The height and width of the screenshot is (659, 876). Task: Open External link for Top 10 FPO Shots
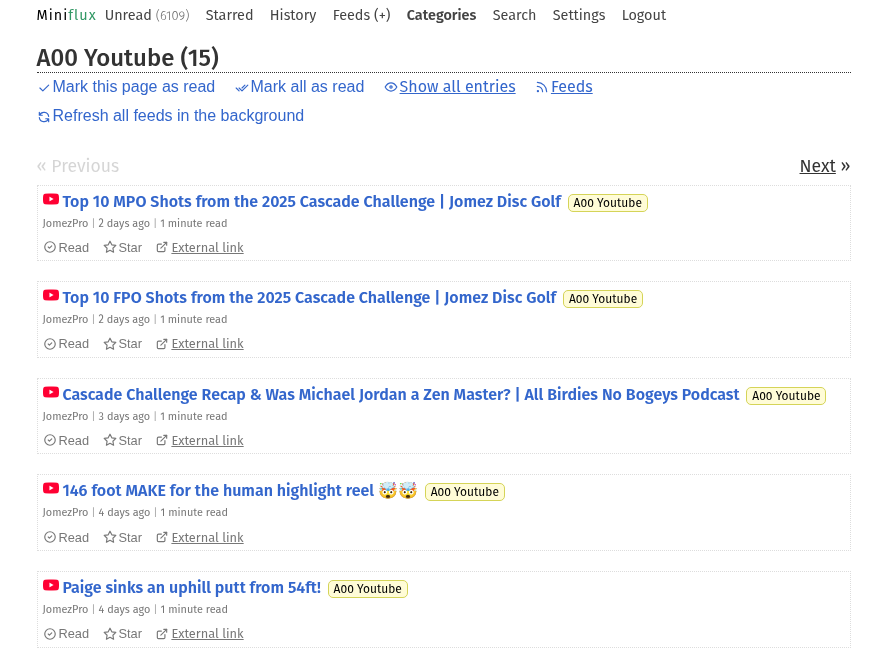coord(207,344)
